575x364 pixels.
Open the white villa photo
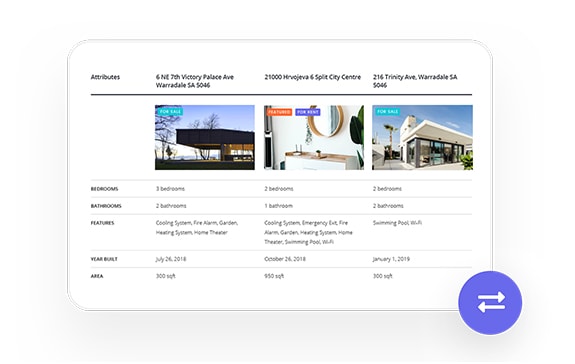point(422,137)
